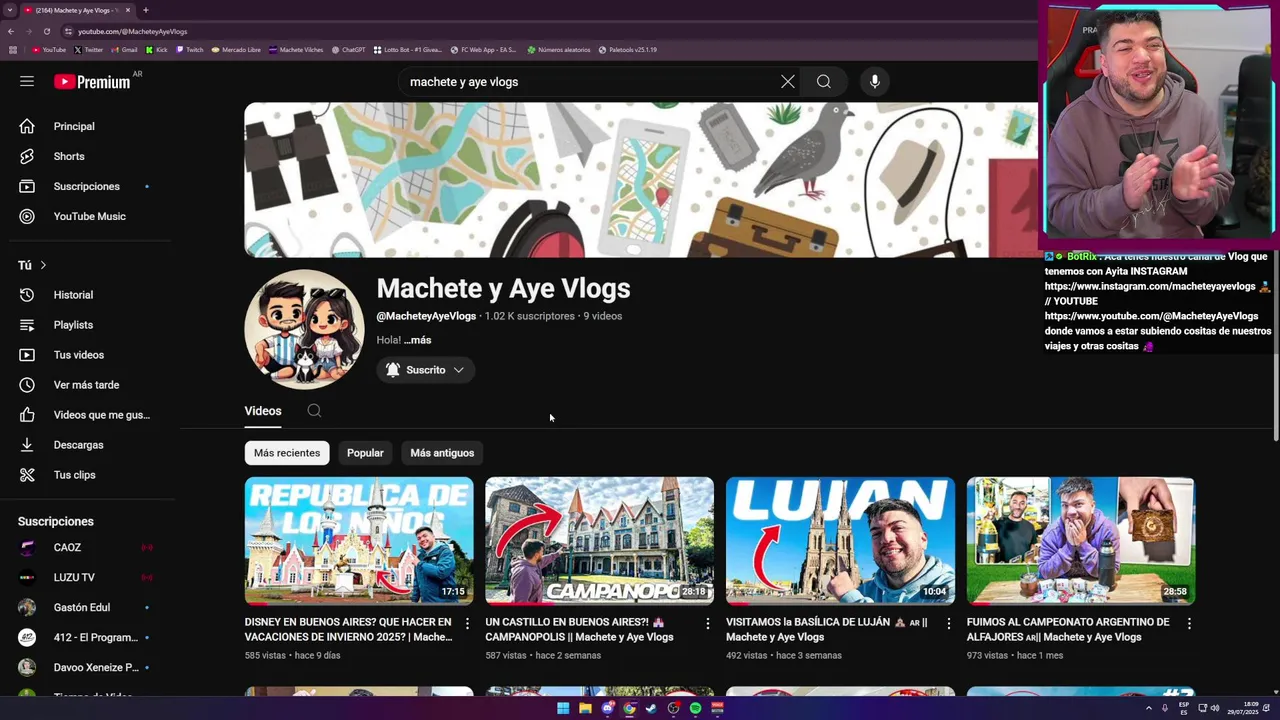
Task: Open options for Disney en Buenos Aires video
Action: (x=467, y=624)
